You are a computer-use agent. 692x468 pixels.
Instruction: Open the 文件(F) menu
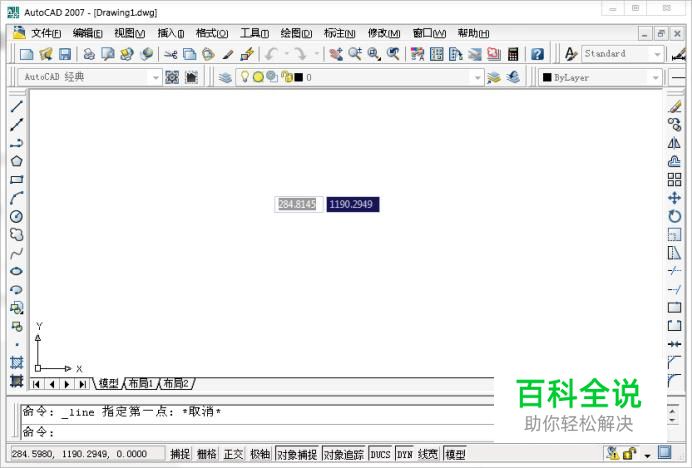pos(46,33)
